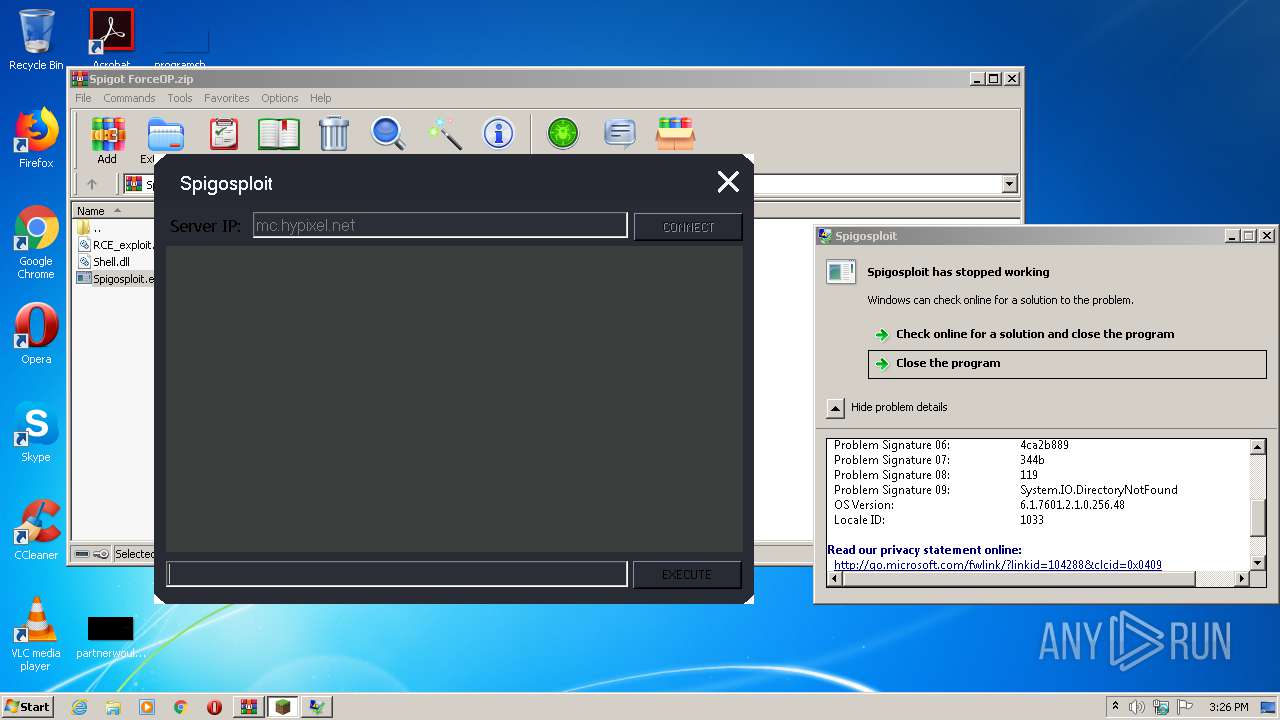This screenshot has height=720, width=1280.
Task: Go up one level in WinRAR
Action: 92,184
